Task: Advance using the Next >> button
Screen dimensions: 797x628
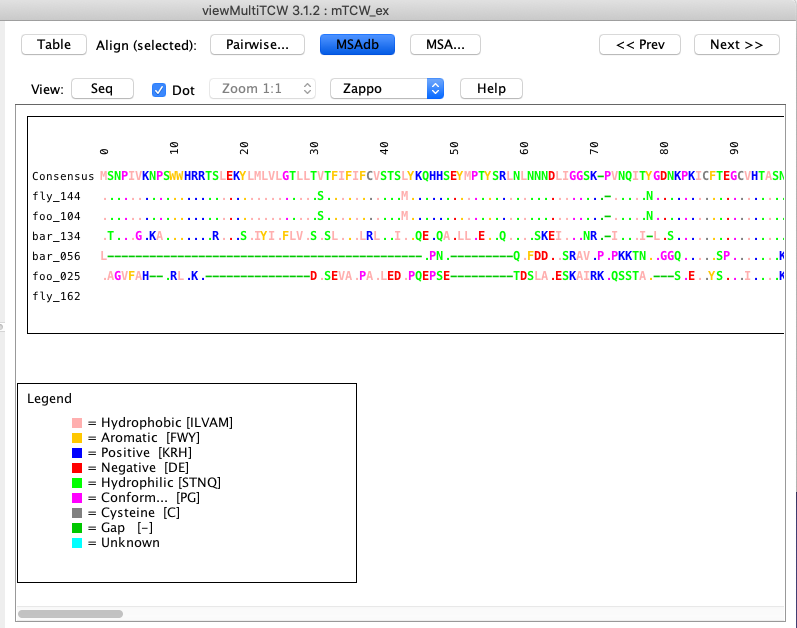Action: pos(737,45)
